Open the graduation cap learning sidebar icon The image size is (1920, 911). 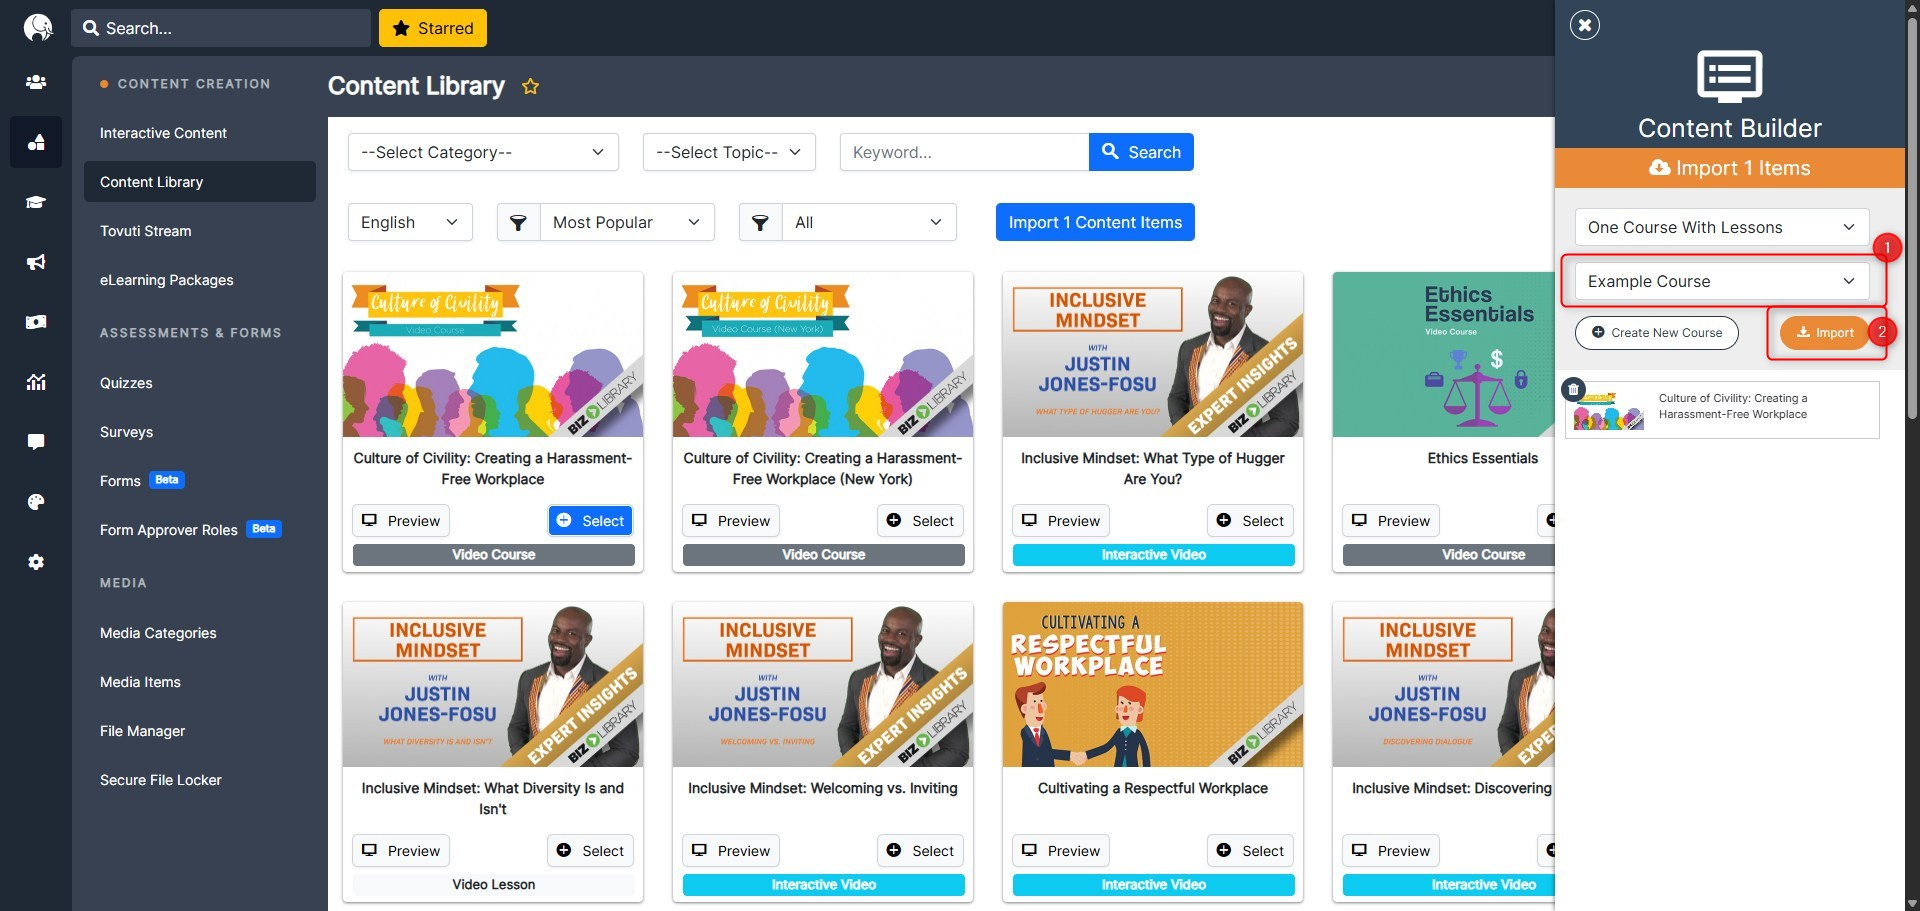pyautogui.click(x=36, y=202)
